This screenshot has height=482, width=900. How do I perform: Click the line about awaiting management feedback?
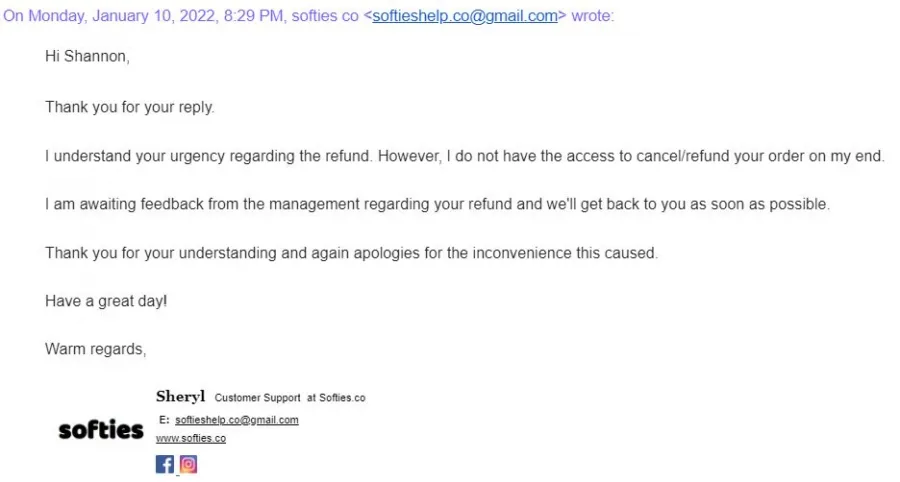(437, 204)
